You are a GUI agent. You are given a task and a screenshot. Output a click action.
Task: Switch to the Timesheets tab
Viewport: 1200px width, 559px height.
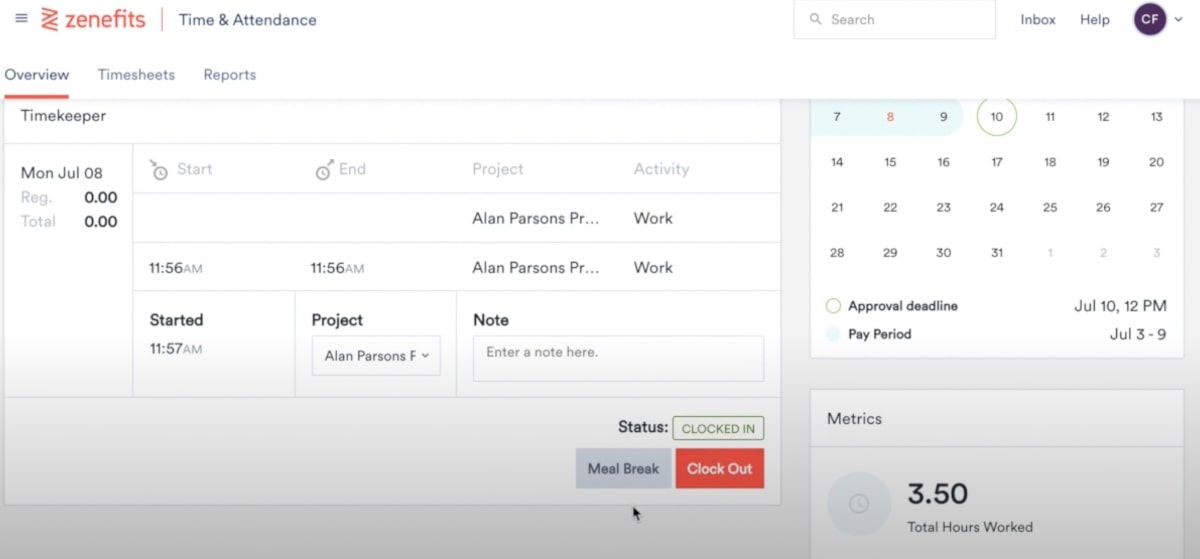click(136, 75)
